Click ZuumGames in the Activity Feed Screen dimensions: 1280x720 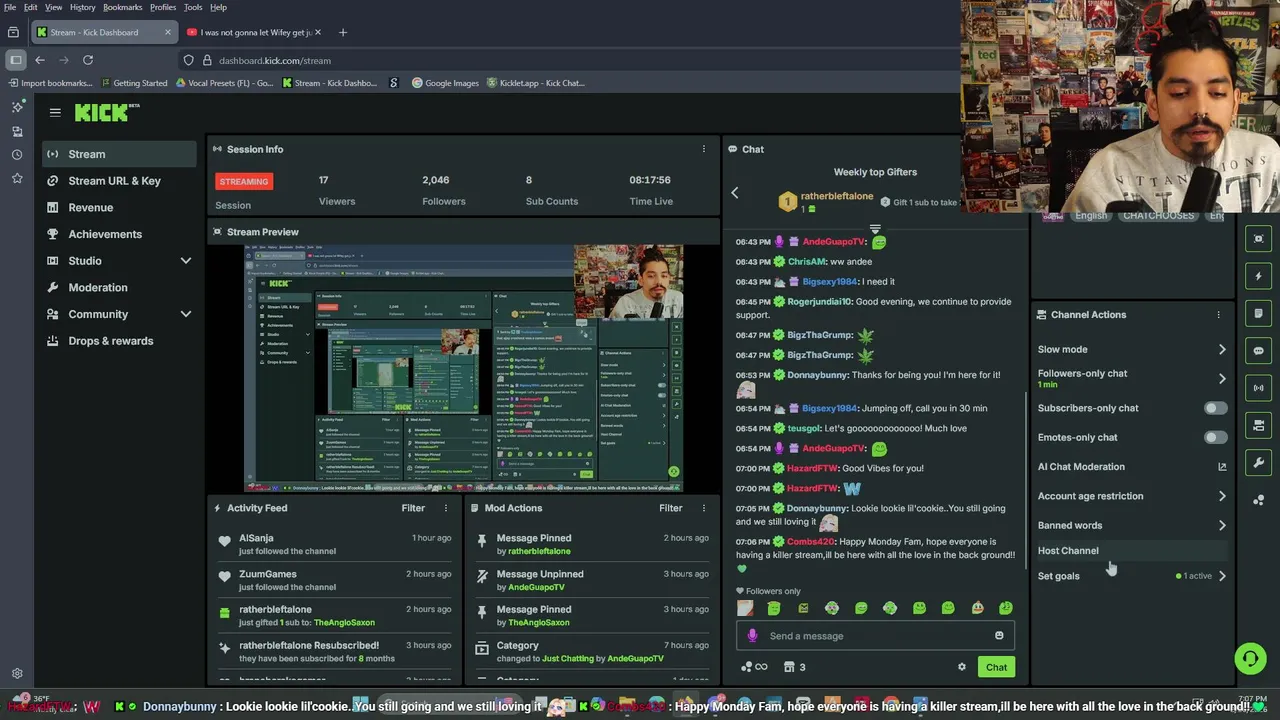(x=268, y=574)
